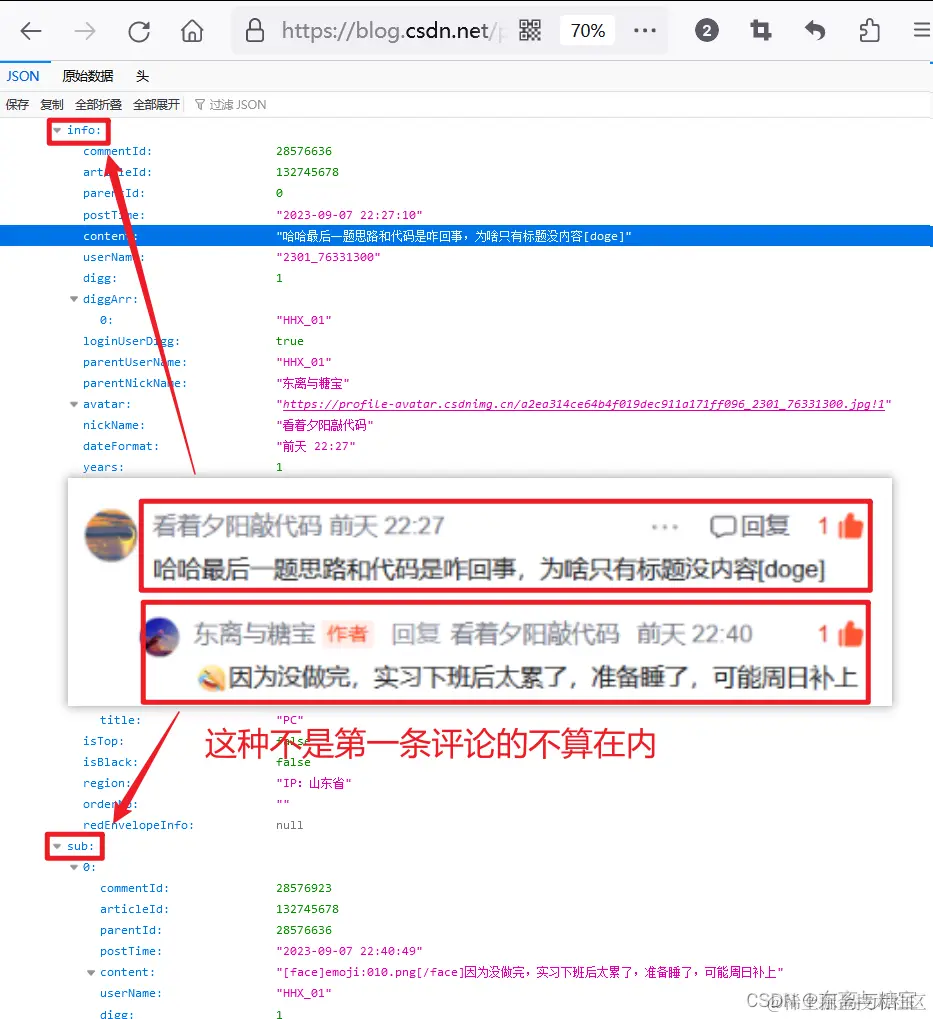Toggle the info node collapsed
Screen dimensions: 933x1019
58,130
